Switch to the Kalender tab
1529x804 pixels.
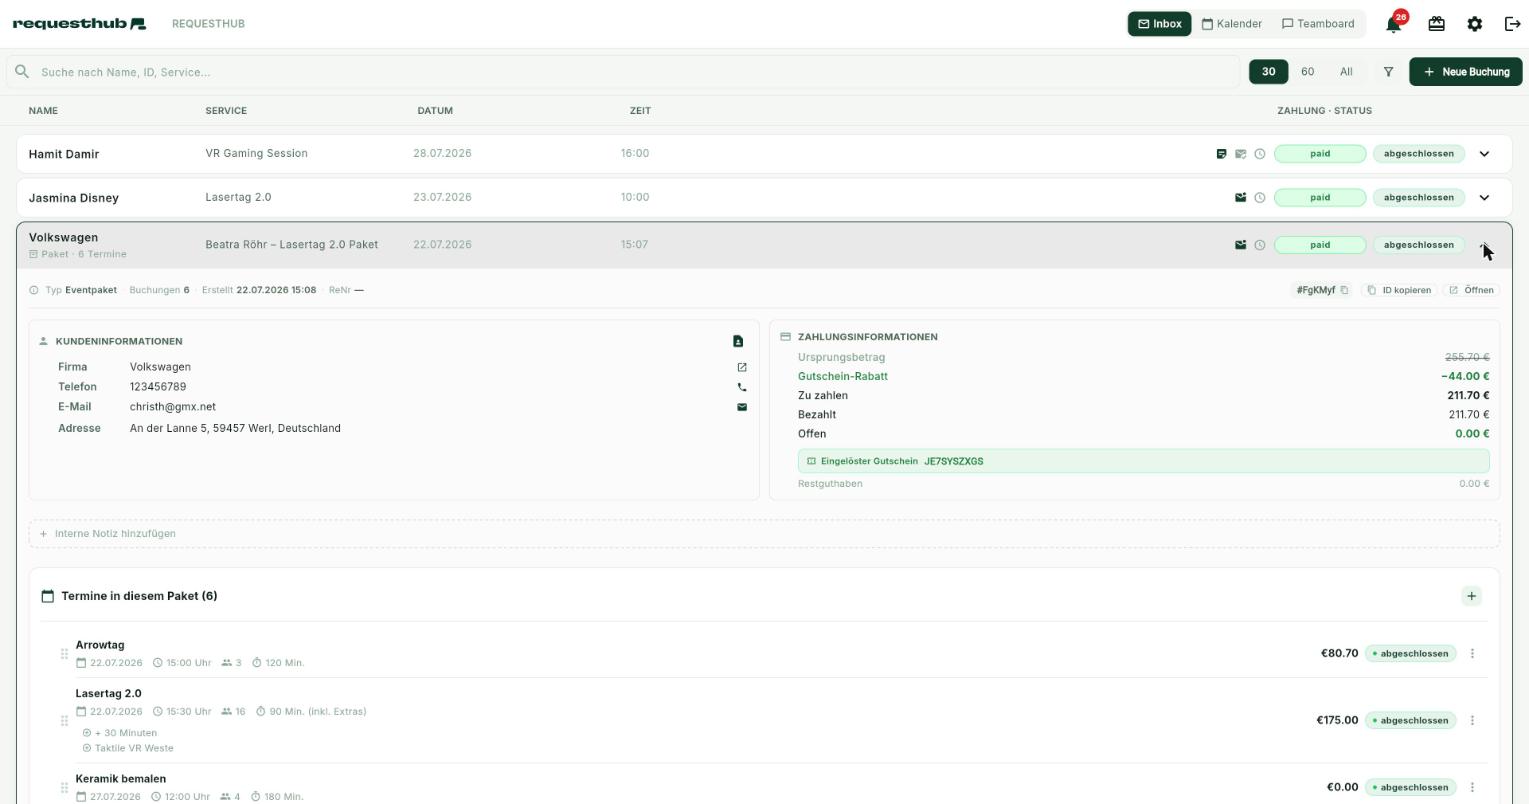click(x=1231, y=24)
